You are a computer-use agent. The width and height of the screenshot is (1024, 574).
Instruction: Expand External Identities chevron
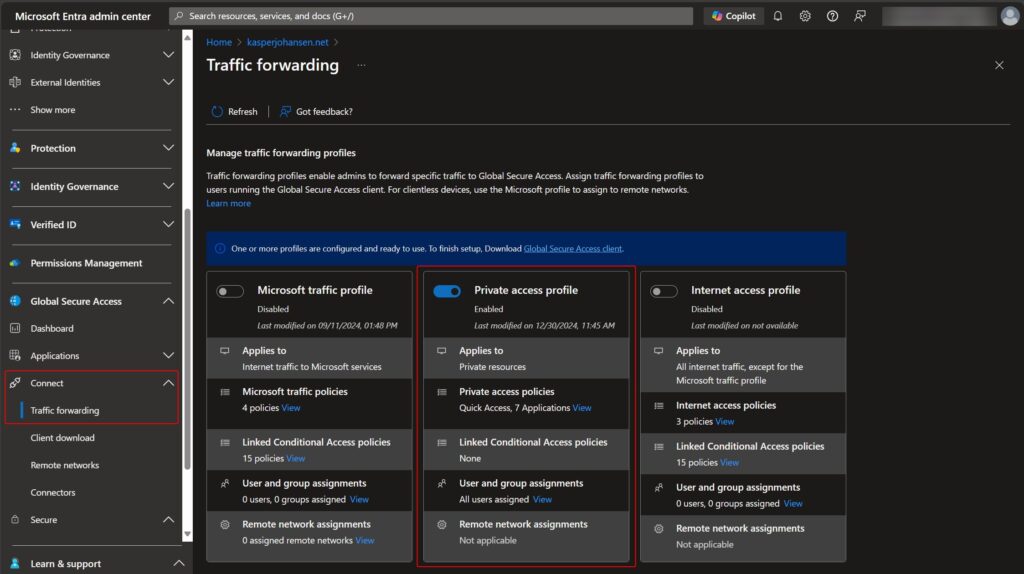point(168,82)
